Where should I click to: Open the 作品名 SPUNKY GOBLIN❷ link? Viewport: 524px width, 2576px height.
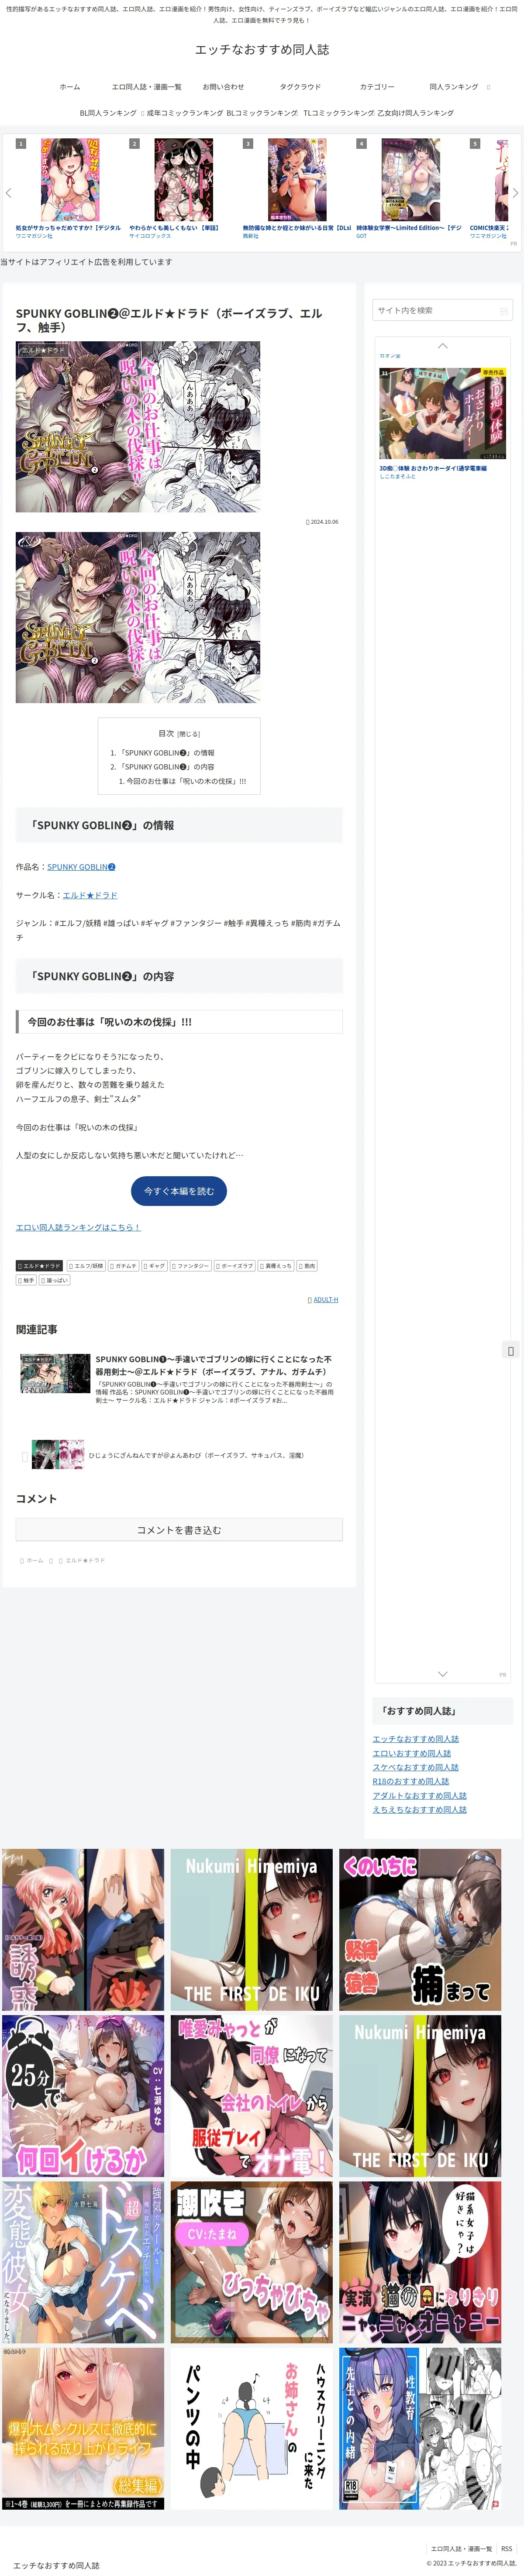(x=81, y=867)
